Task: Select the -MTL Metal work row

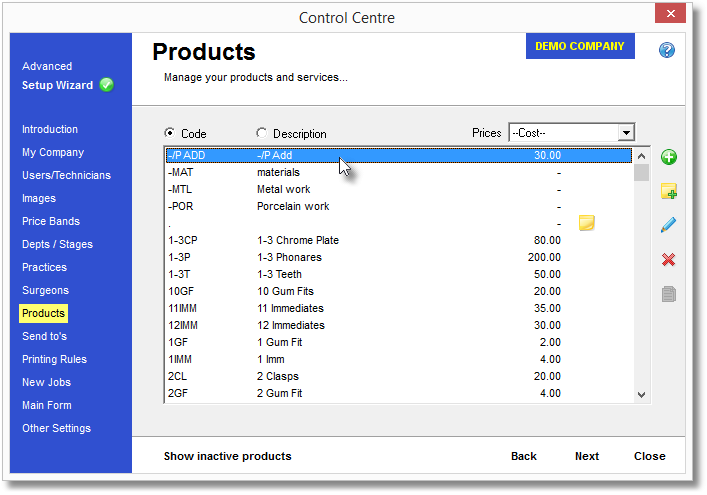Action: [399, 189]
